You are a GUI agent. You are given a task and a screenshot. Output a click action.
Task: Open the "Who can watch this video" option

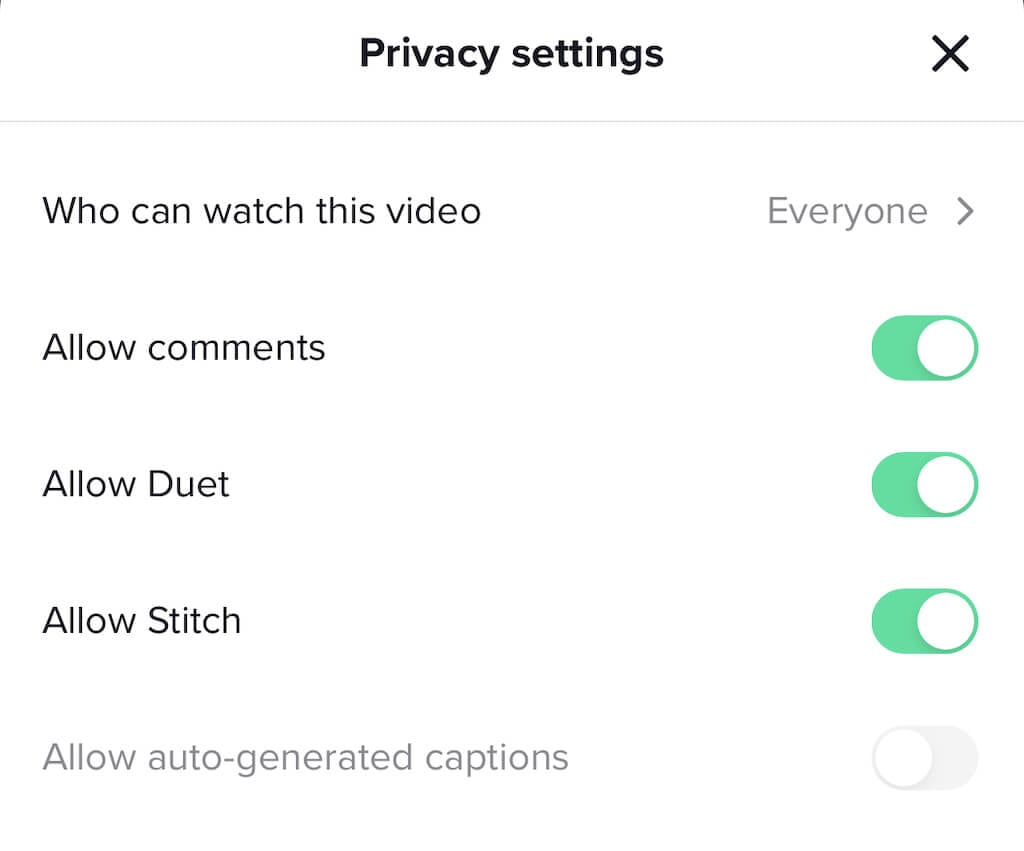click(x=261, y=211)
